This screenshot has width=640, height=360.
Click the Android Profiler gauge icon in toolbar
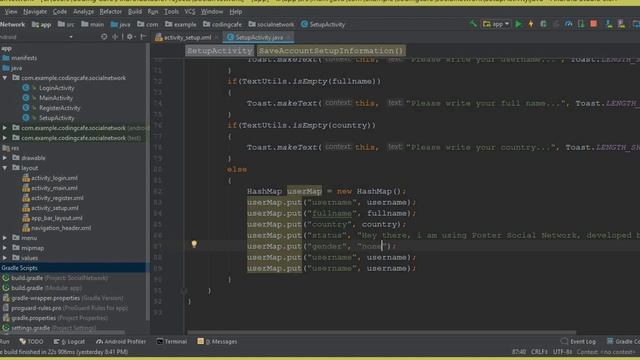tap(568, 24)
